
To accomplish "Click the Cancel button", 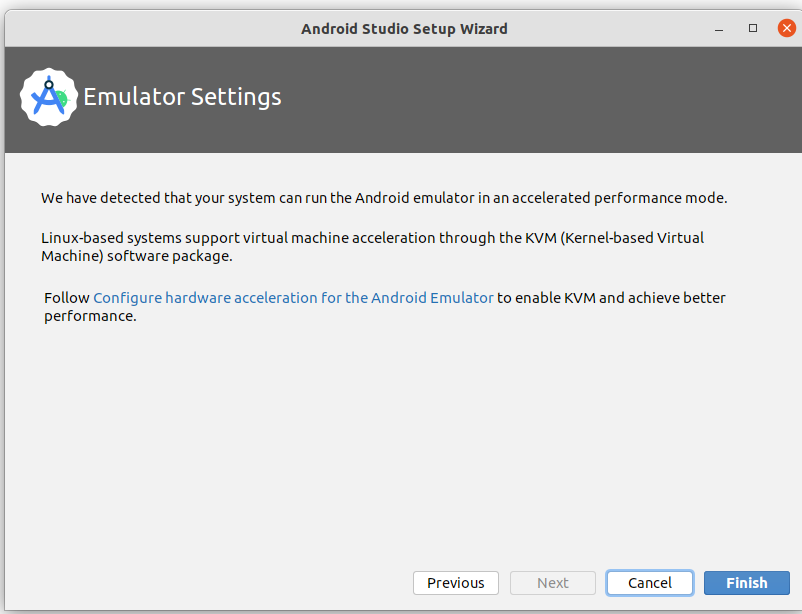I will point(649,583).
